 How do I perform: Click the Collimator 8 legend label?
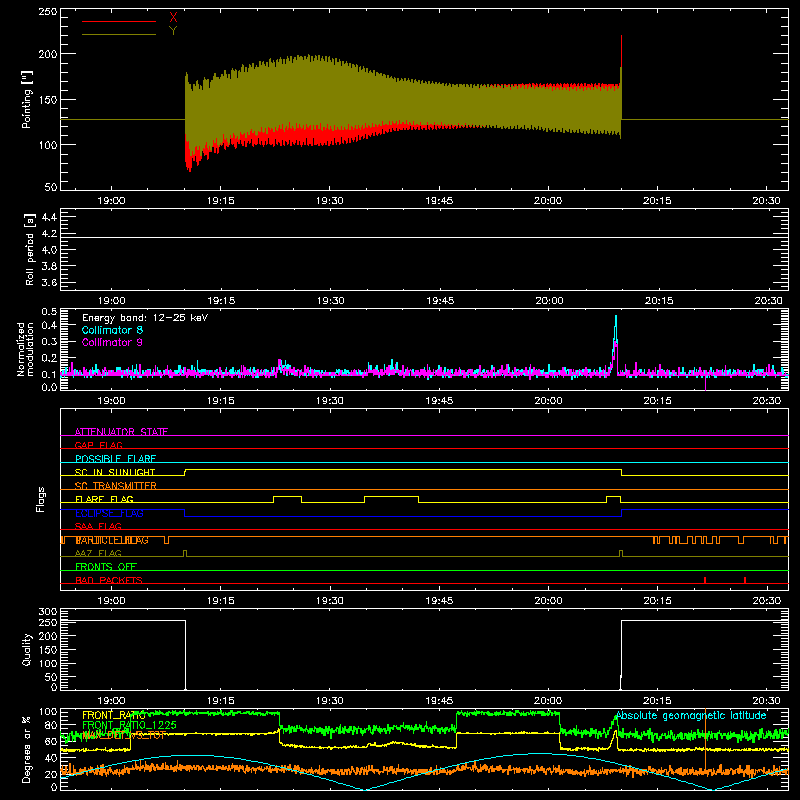point(112,330)
